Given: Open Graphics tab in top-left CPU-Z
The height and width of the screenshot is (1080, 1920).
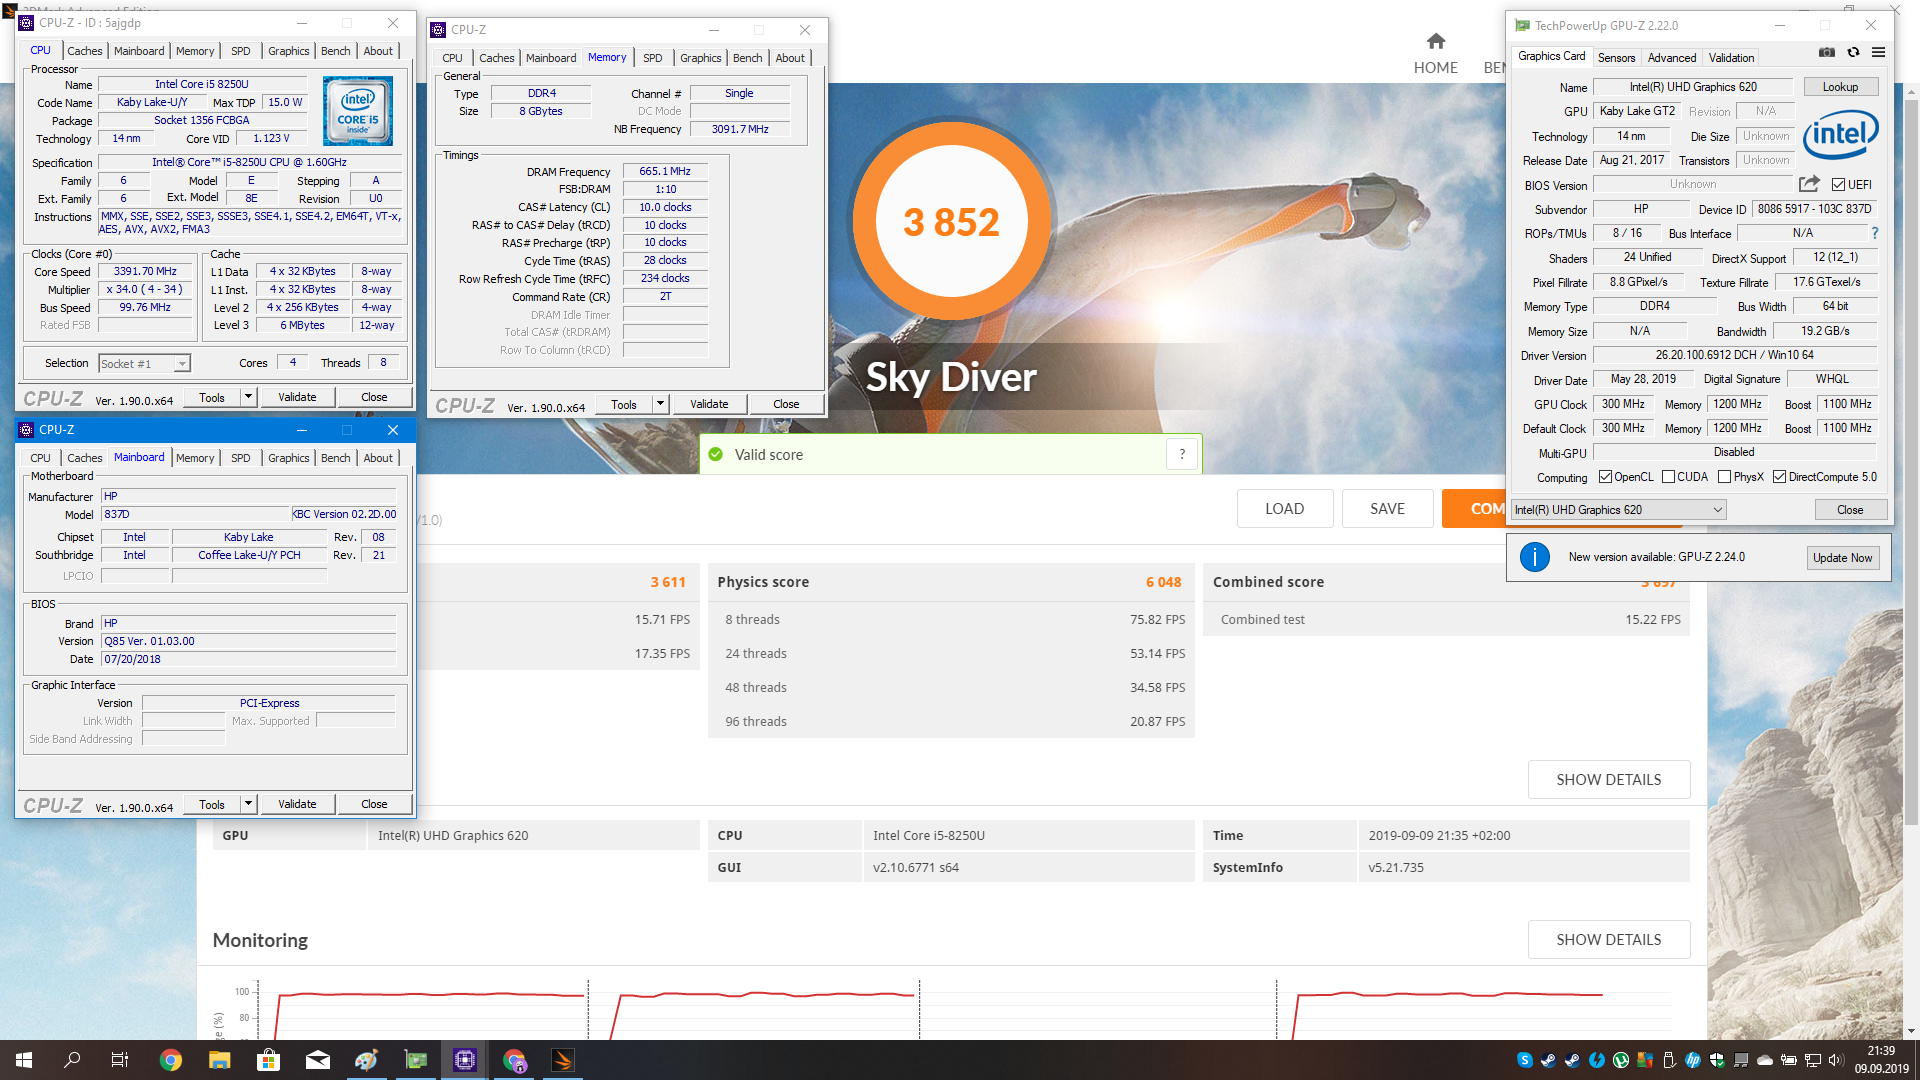Looking at the screenshot, I should coord(288,51).
